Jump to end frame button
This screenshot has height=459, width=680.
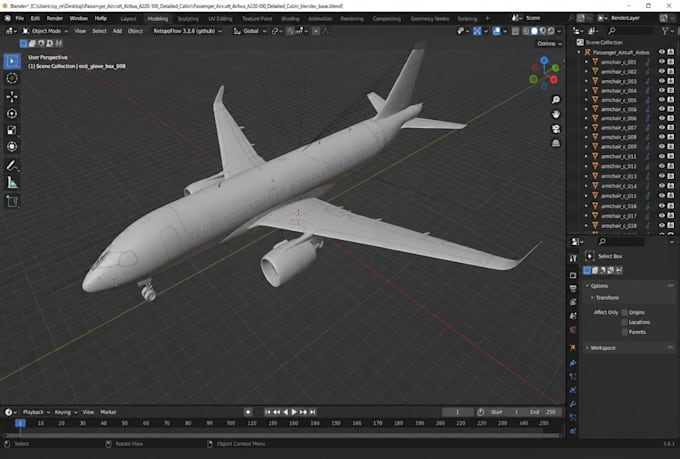point(313,412)
